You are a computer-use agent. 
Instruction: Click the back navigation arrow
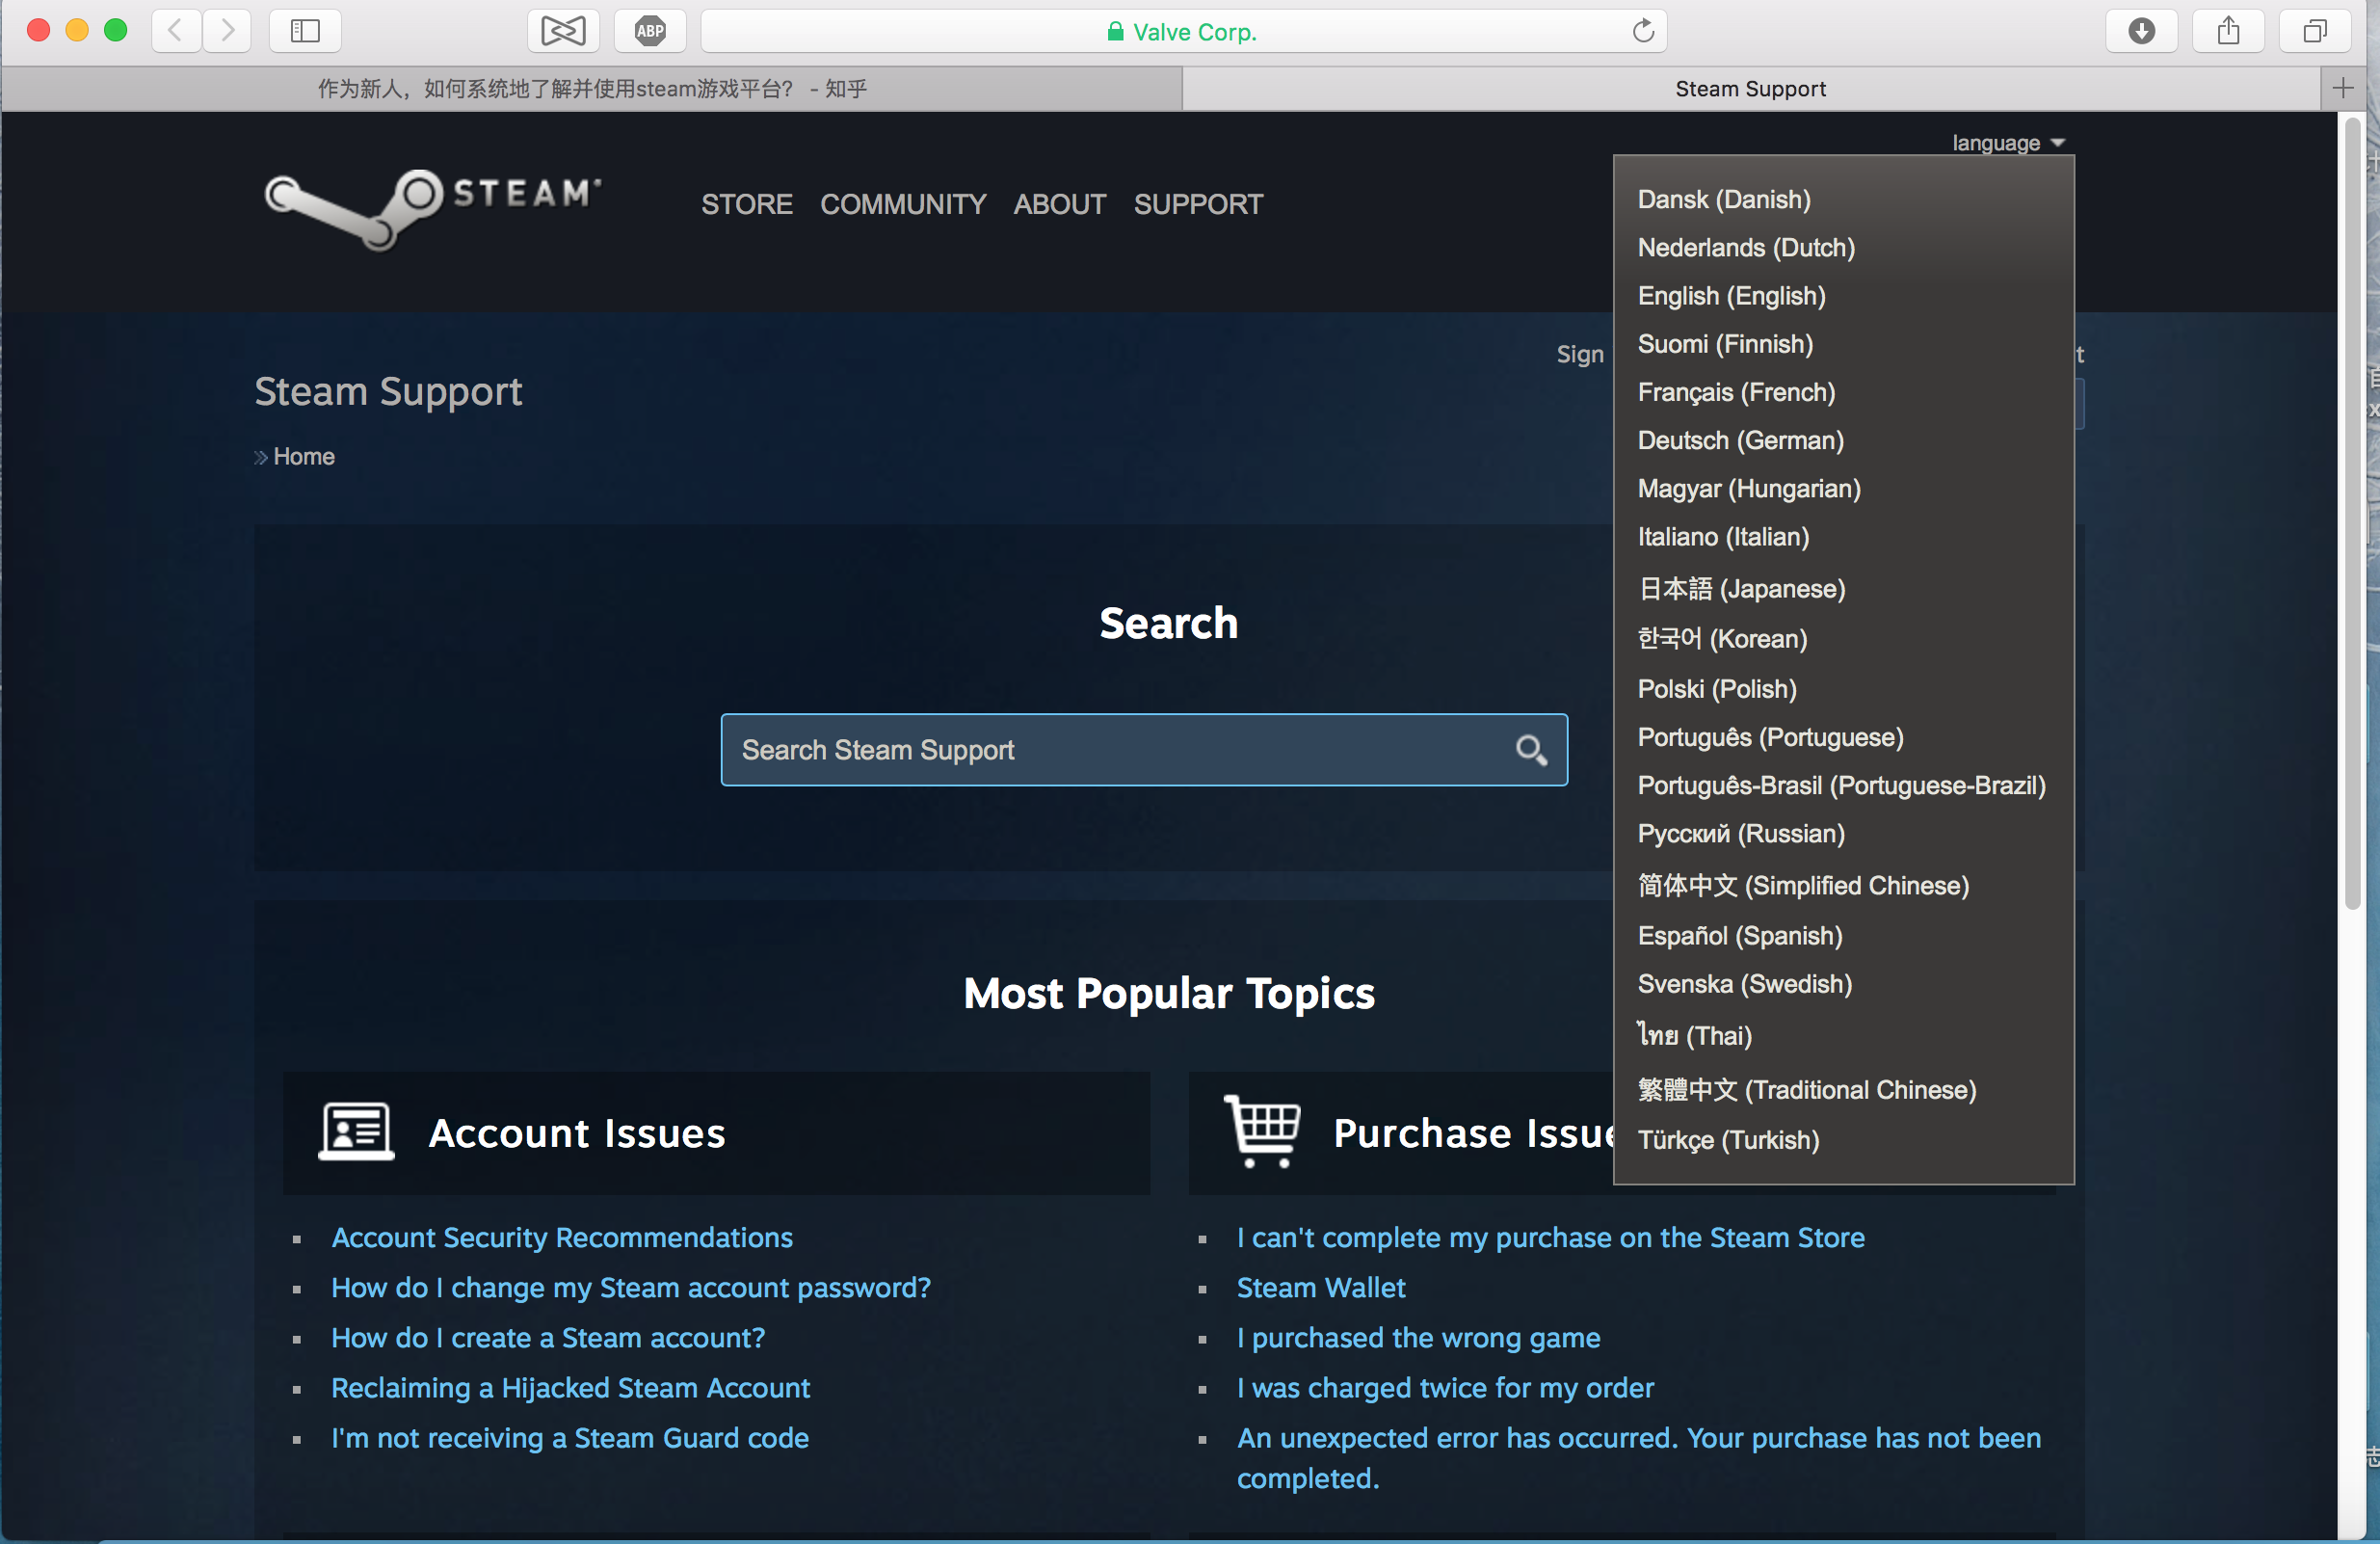pos(176,31)
